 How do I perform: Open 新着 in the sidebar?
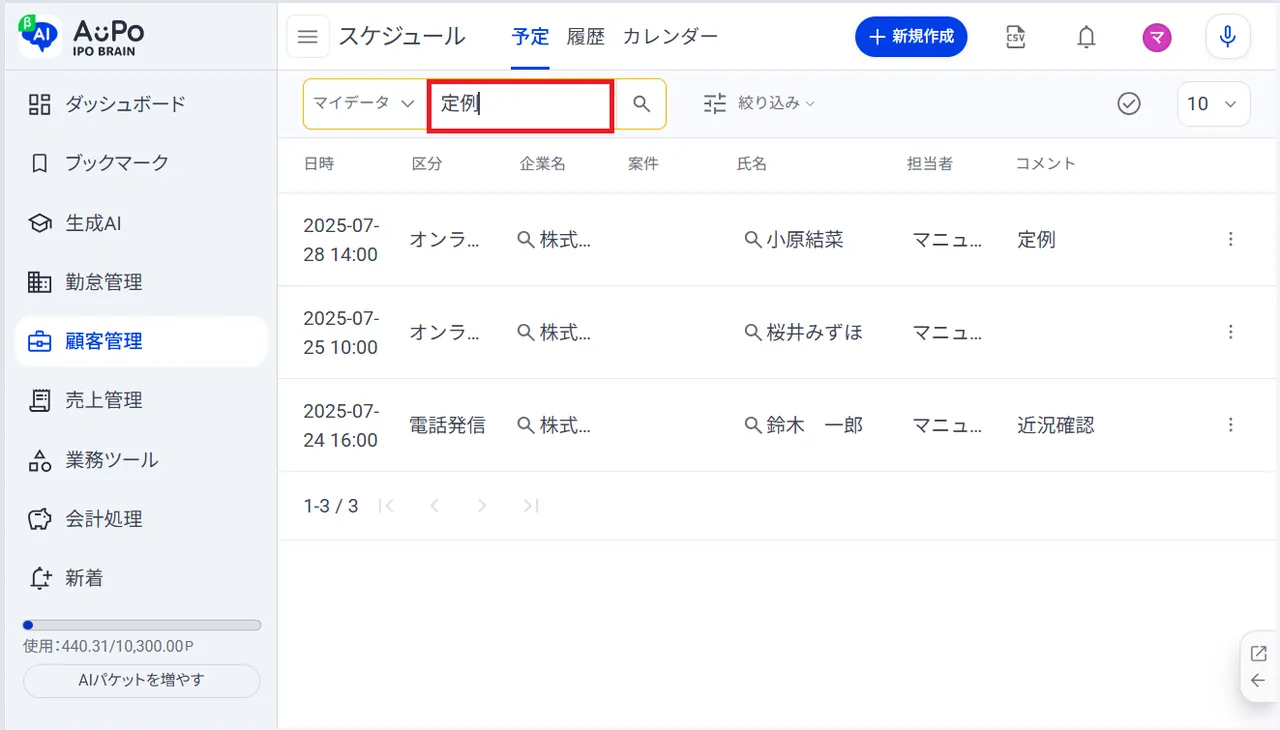click(142, 578)
